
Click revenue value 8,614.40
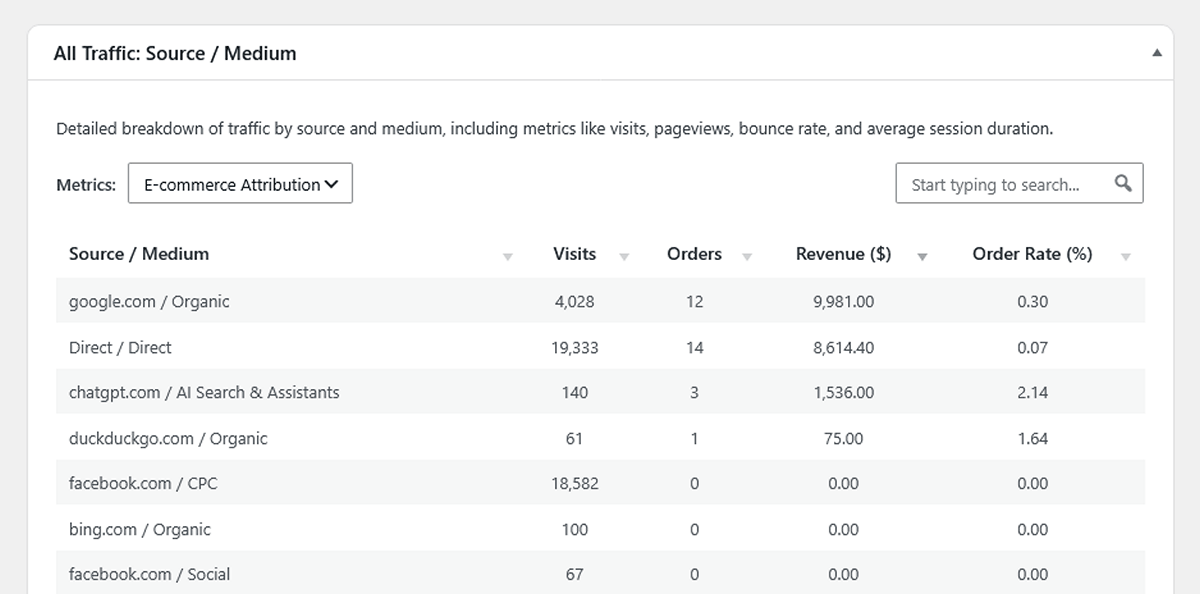843,347
